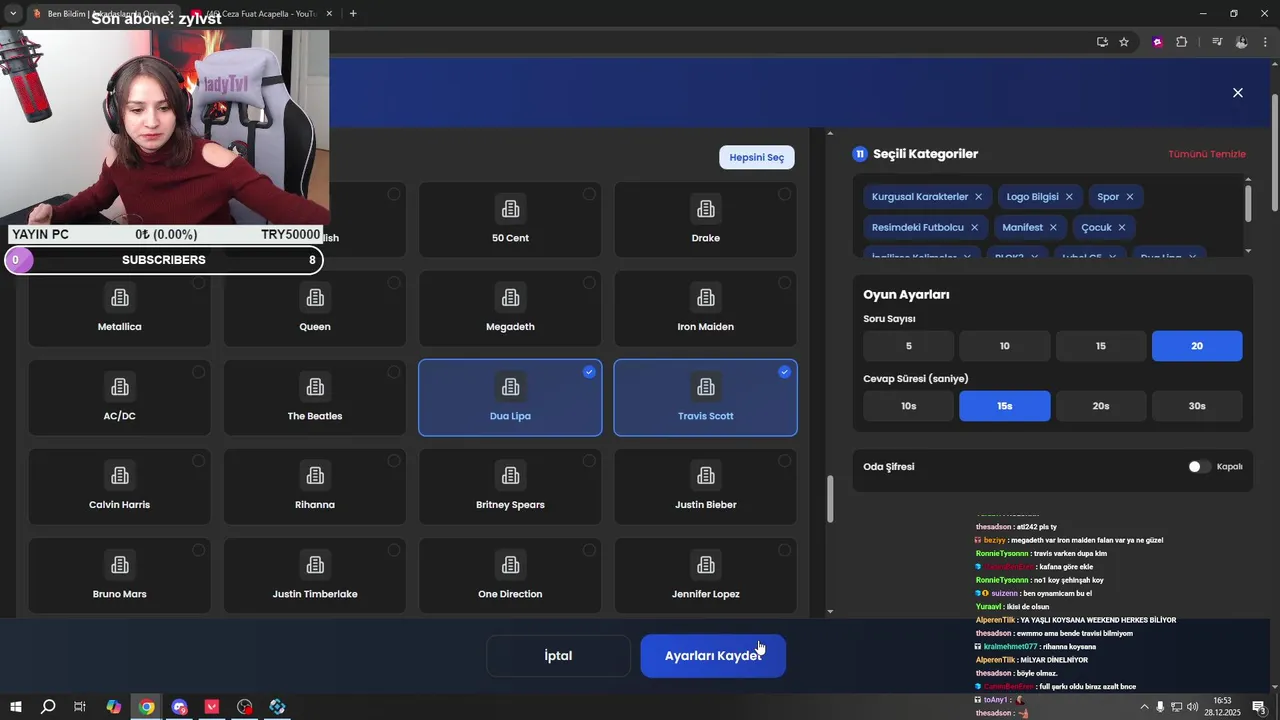The width and height of the screenshot is (1280, 720).
Task: Remove the Resimdeki Futbolcu chip via its x
Action: coord(974,228)
